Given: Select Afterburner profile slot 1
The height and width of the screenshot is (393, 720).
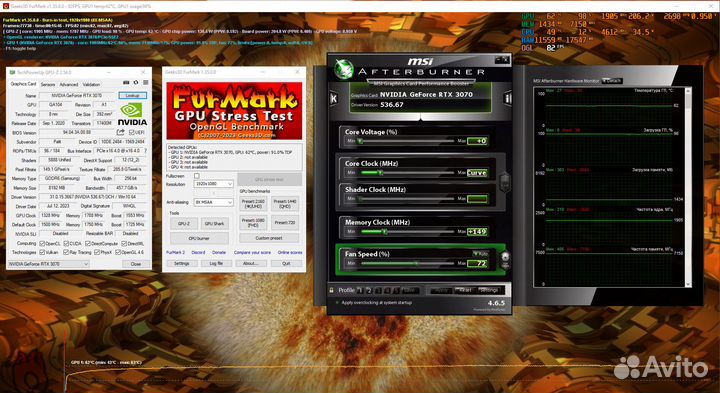Looking at the screenshot, I should 360,291.
